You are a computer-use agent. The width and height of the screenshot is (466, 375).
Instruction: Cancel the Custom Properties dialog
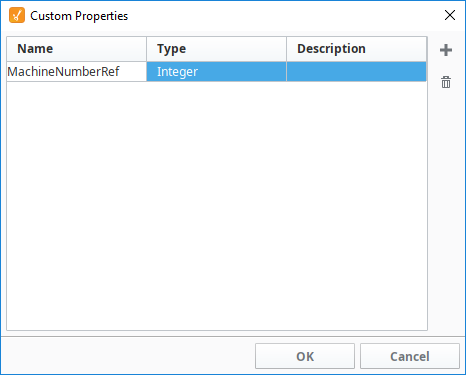pos(410,356)
